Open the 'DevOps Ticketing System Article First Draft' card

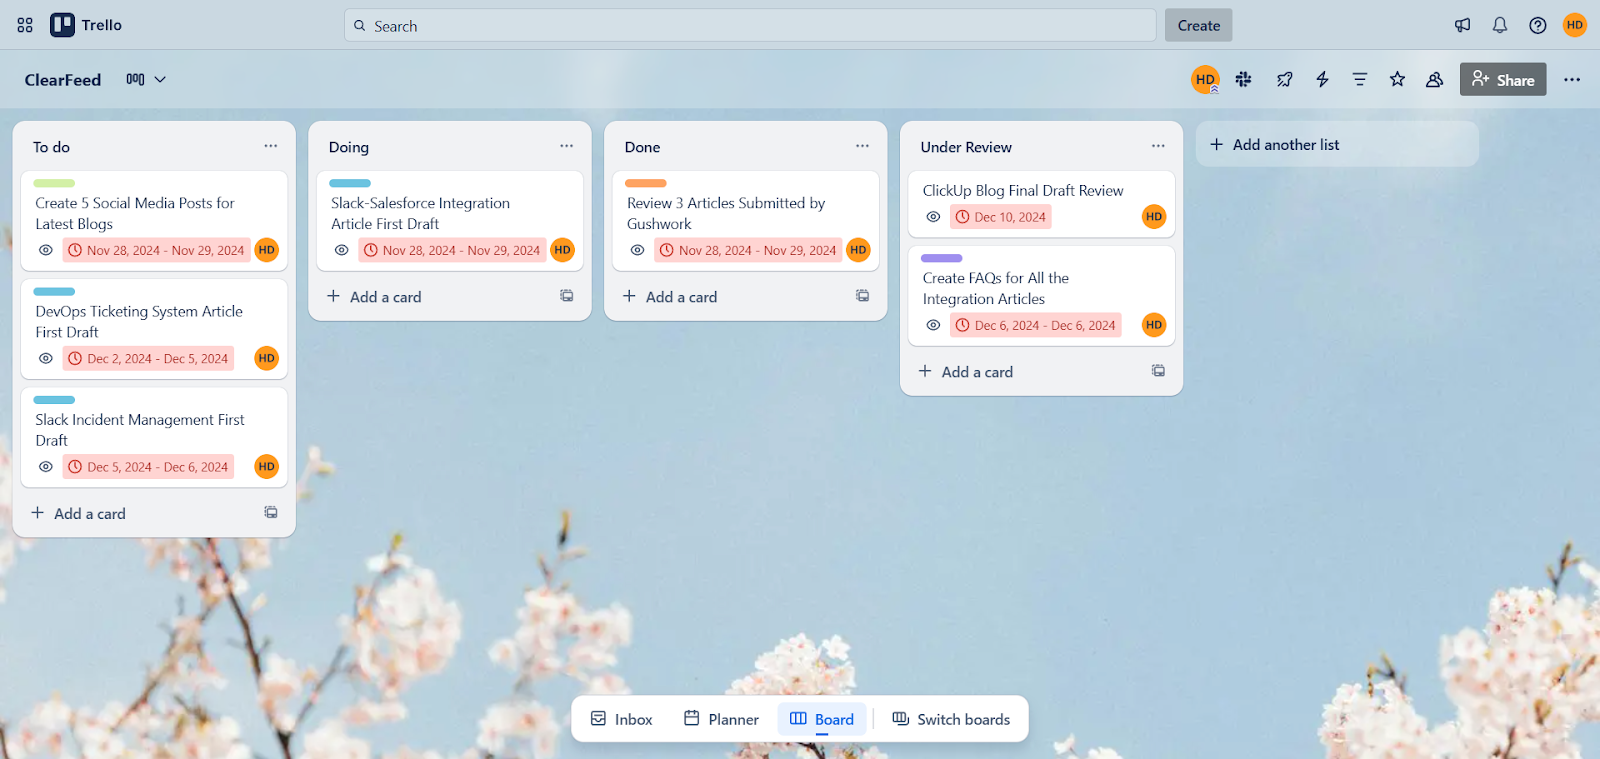154,329
